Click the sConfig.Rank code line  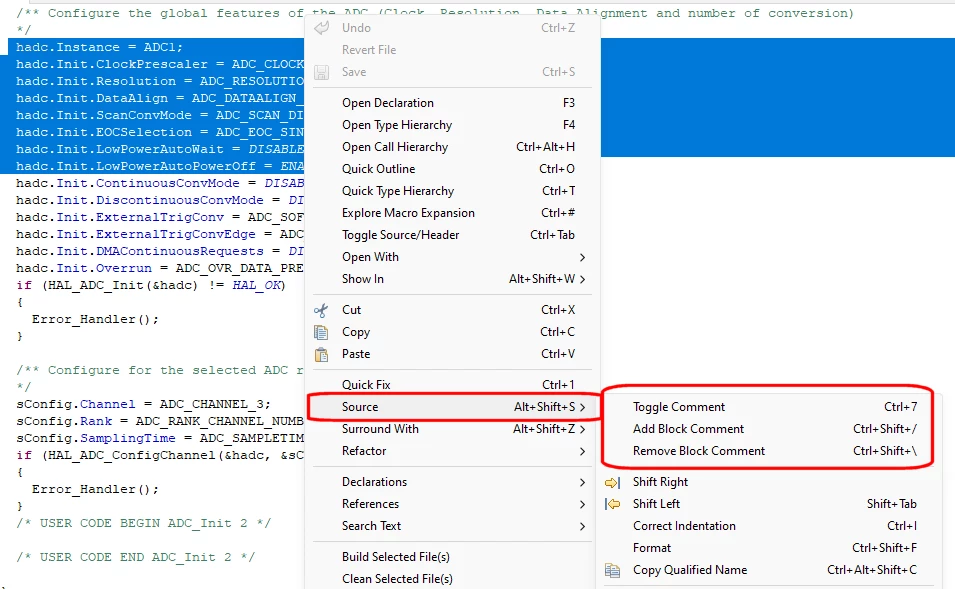(160, 421)
